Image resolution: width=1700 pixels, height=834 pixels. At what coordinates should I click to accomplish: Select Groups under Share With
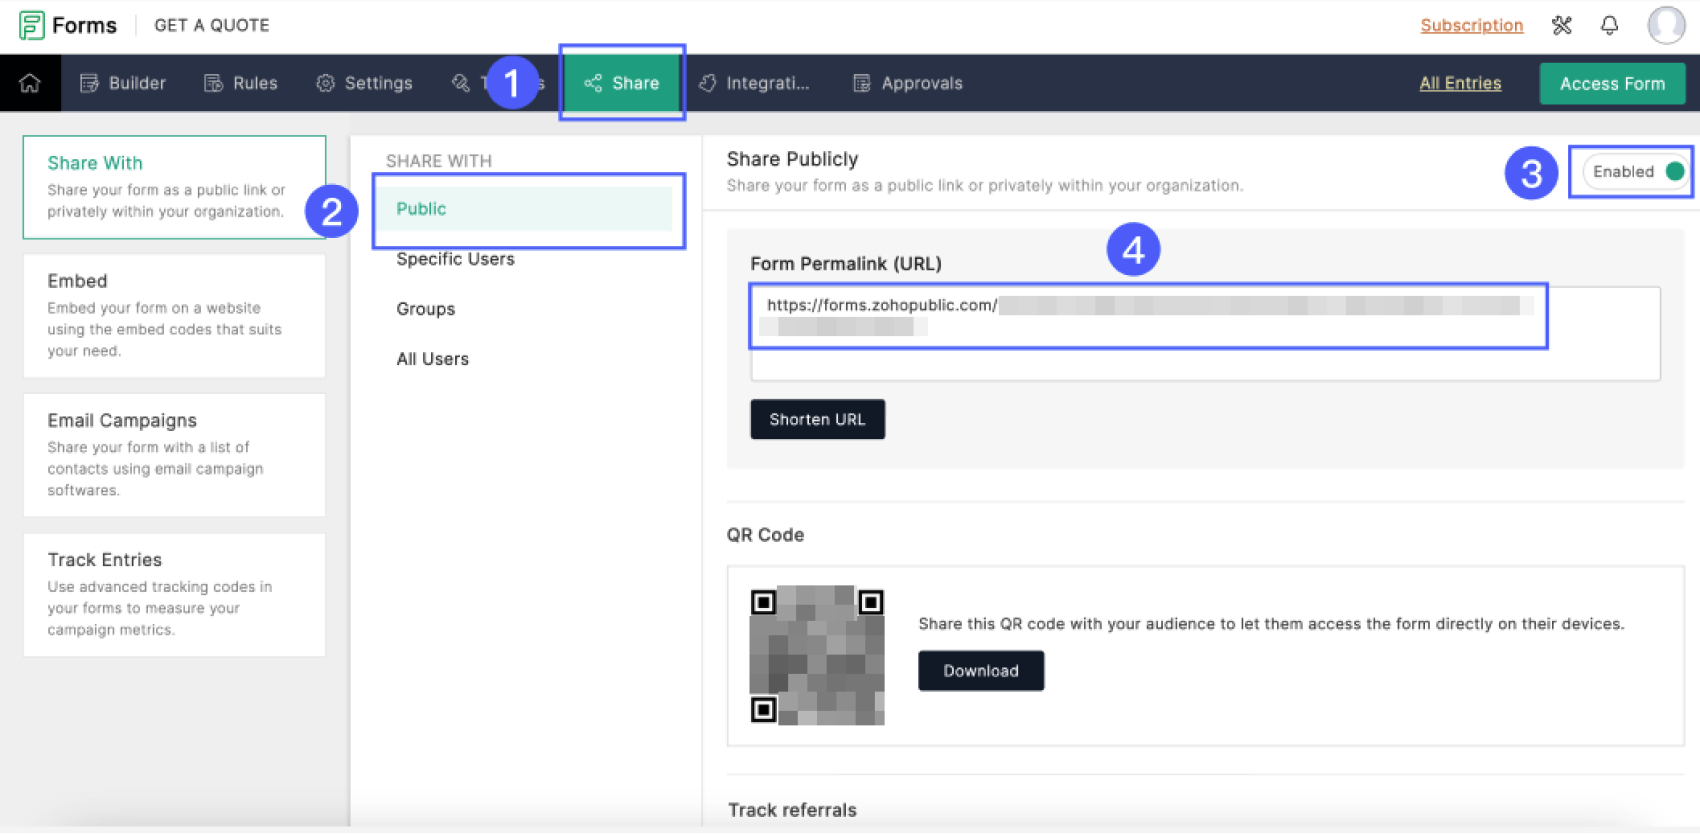click(425, 309)
